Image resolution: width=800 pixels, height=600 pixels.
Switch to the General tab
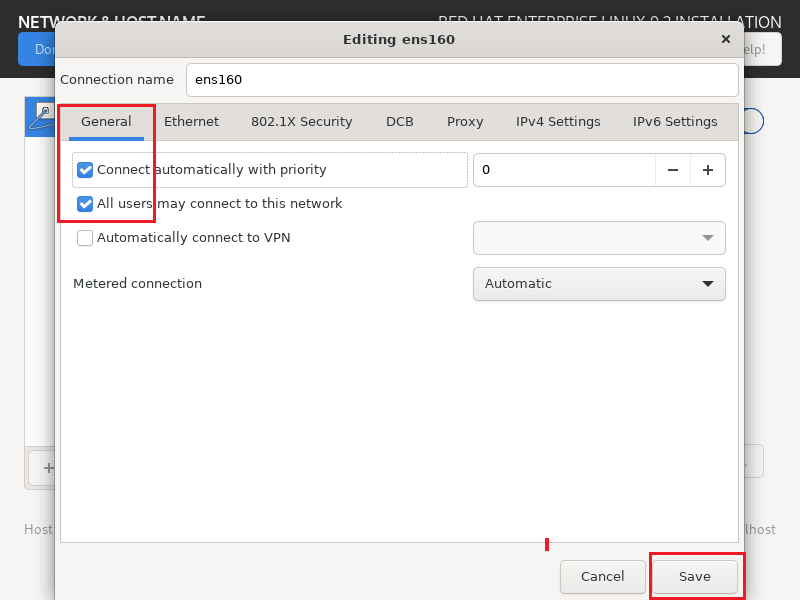coord(106,122)
